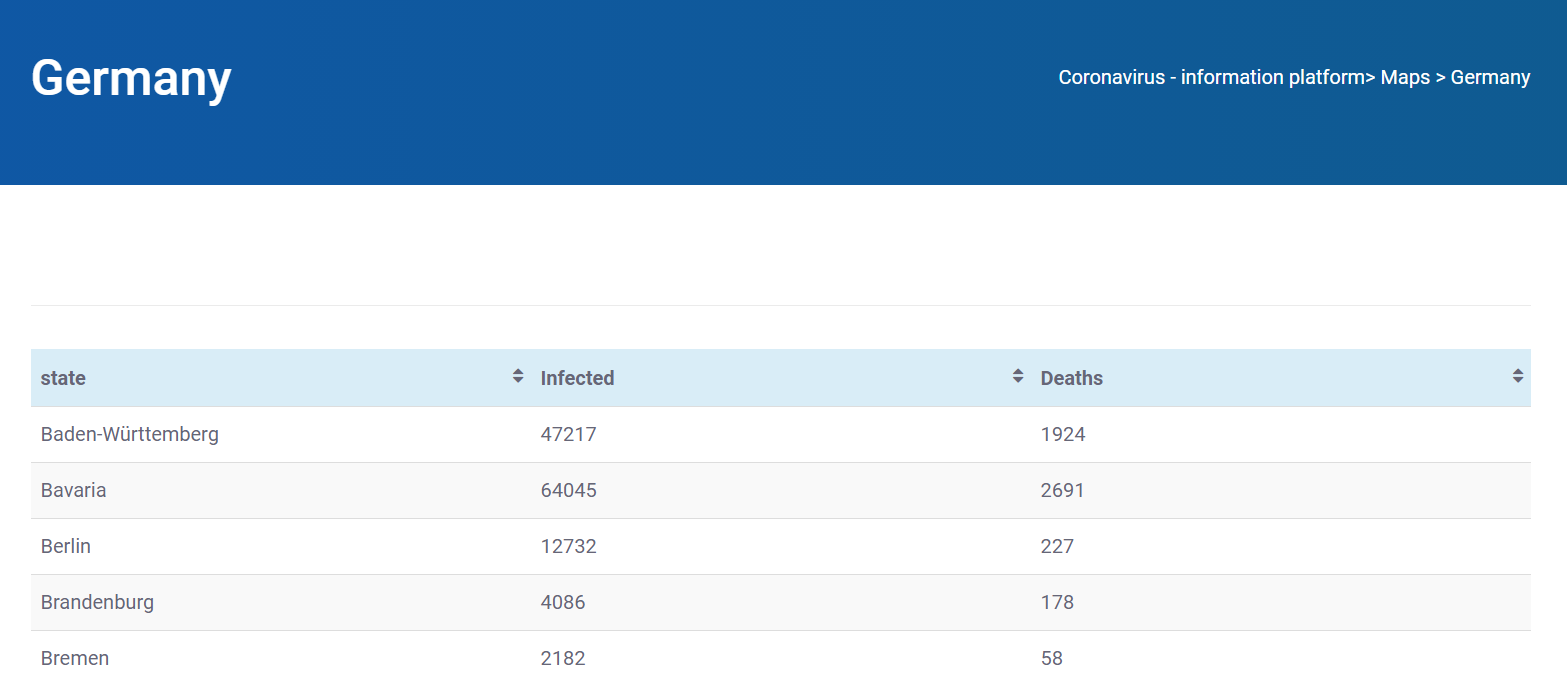Image resolution: width=1567 pixels, height=686 pixels.
Task: Click Bavaria's infected count 64045
Action: coord(569,490)
